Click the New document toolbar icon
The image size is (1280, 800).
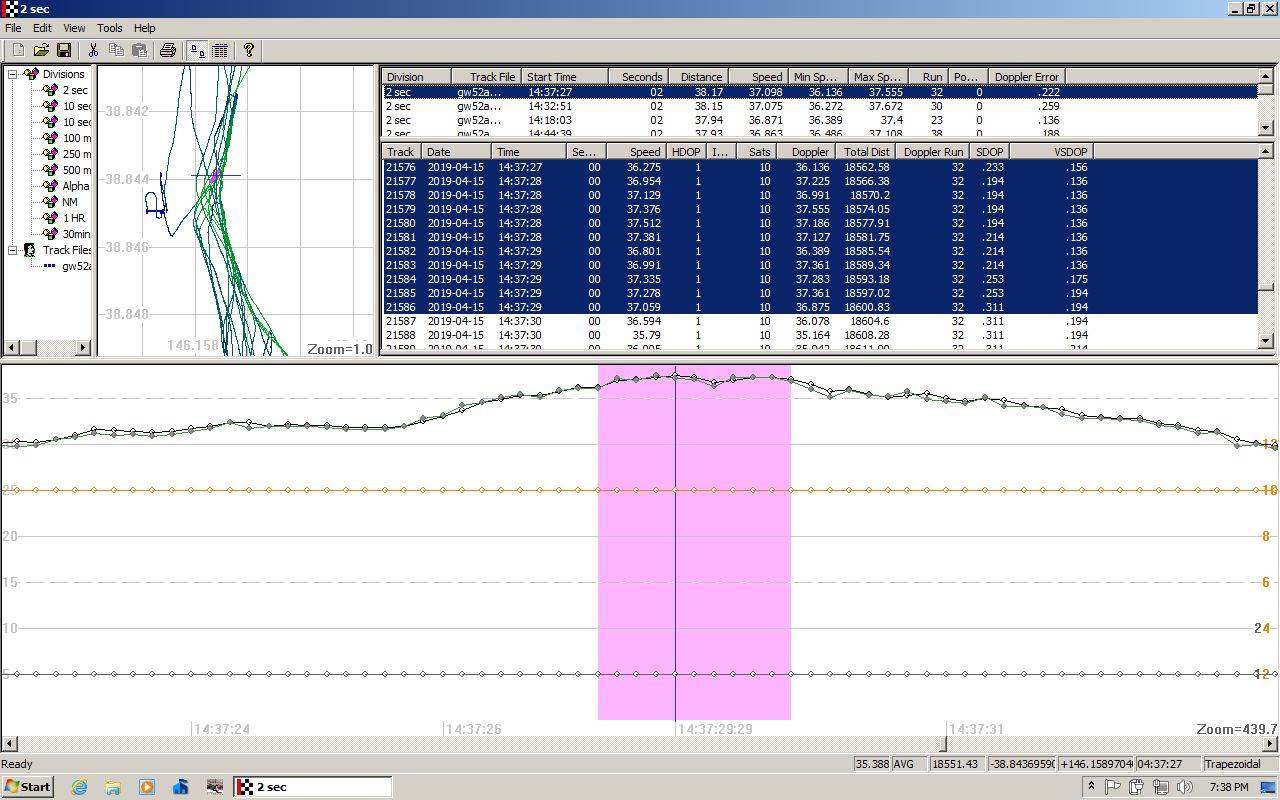[x=19, y=50]
